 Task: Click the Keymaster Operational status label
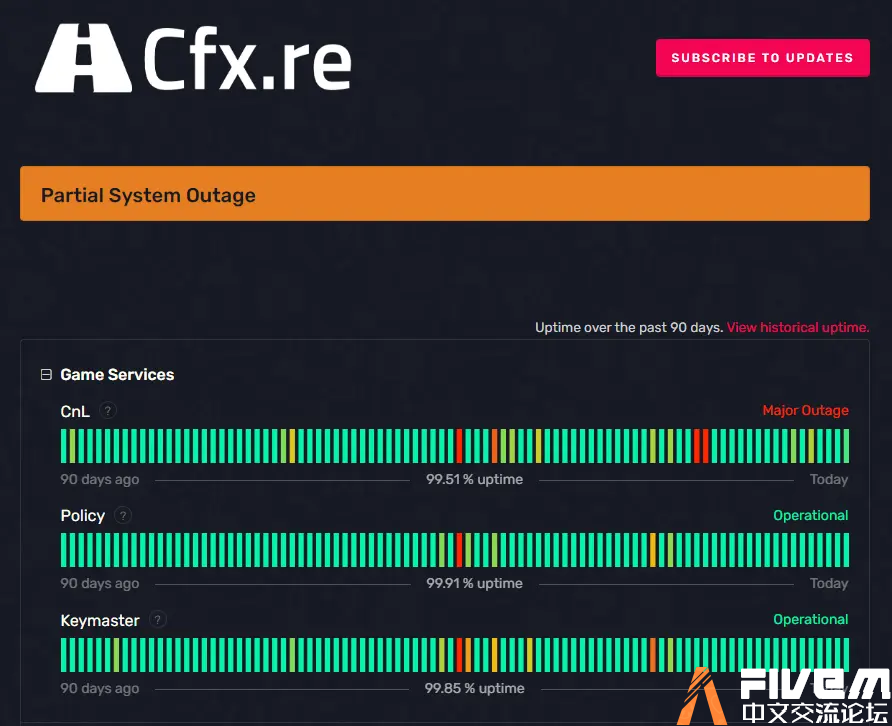811,620
